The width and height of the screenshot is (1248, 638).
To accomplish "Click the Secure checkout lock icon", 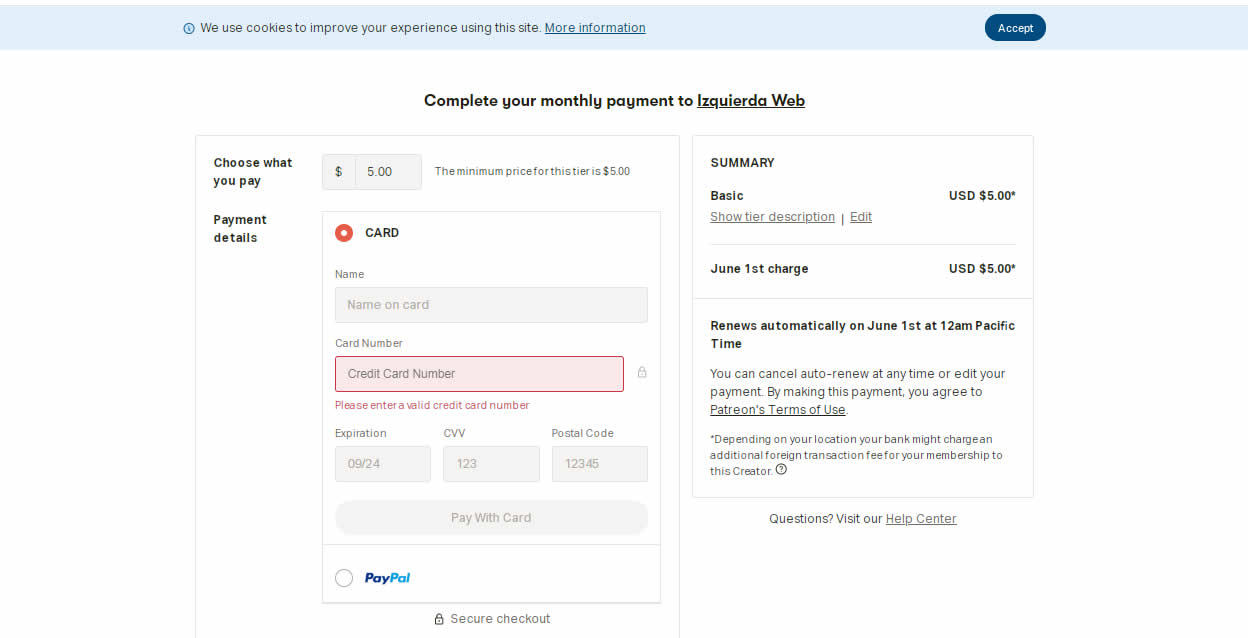I will click(x=439, y=619).
